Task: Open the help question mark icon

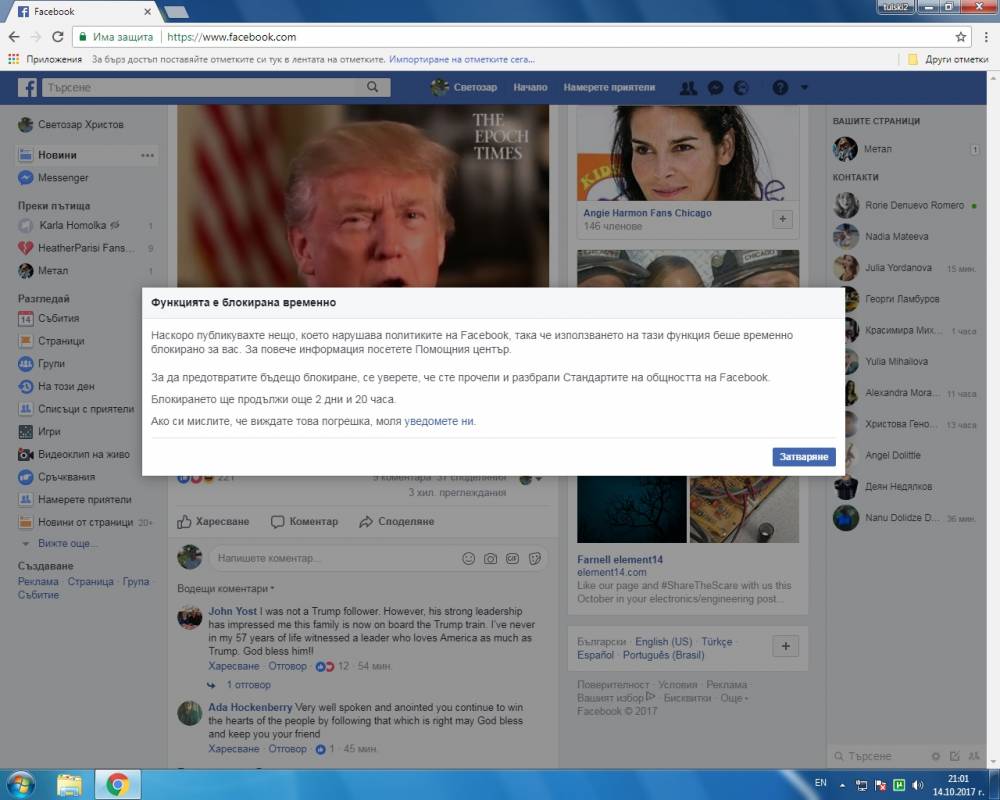Action: [x=780, y=87]
